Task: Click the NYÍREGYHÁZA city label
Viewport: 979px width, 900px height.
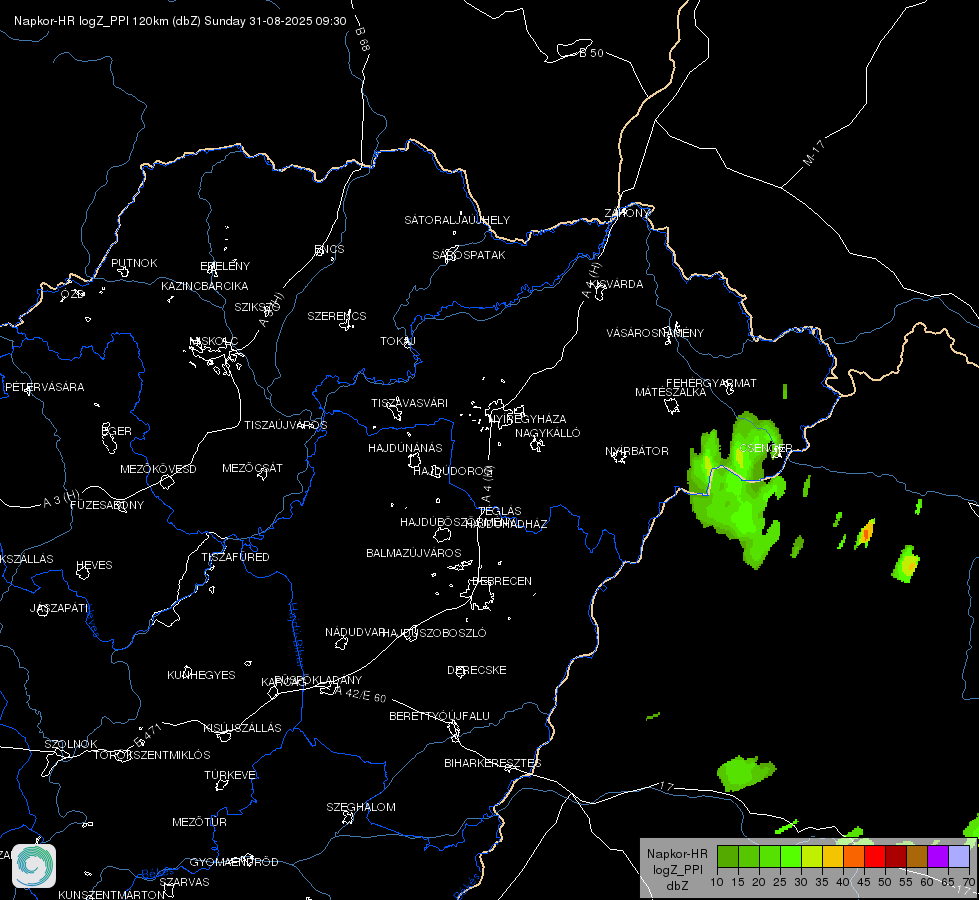Action: (528, 418)
